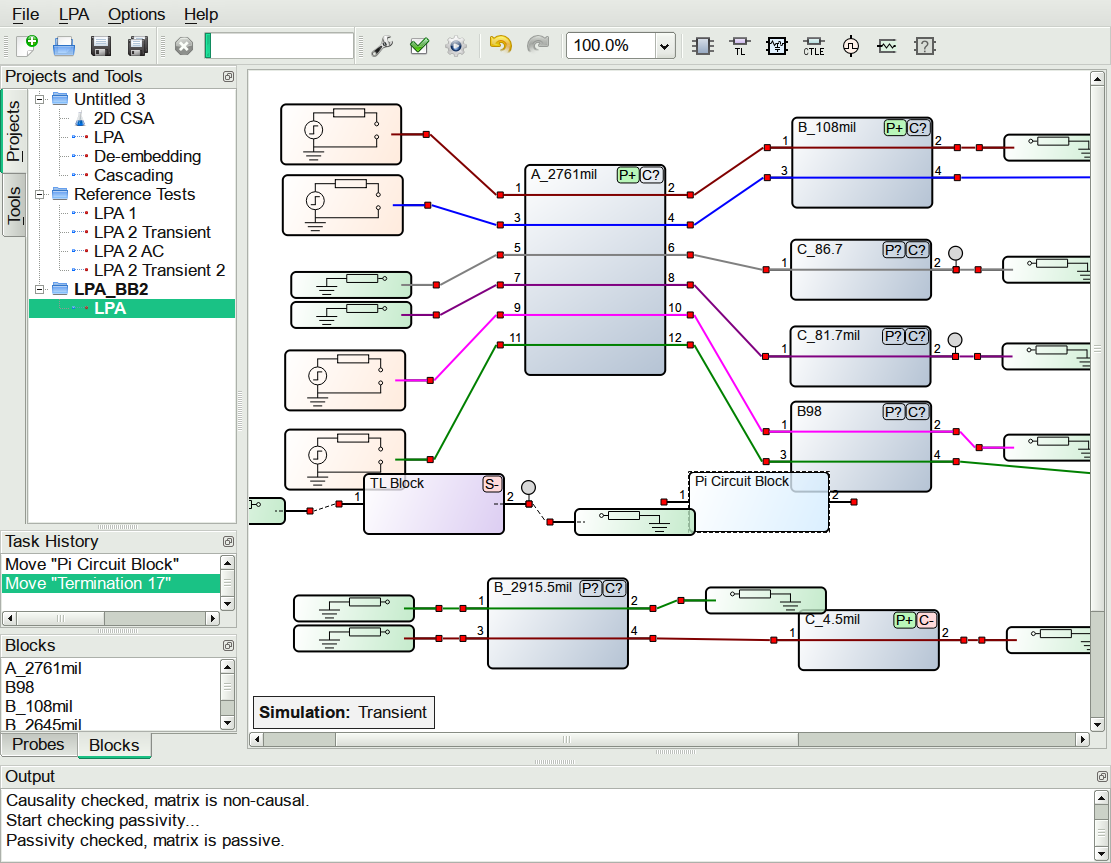Image resolution: width=1111 pixels, height=863 pixels.
Task: Toggle the C- badge on C_4.5mil block
Action: coord(927,620)
